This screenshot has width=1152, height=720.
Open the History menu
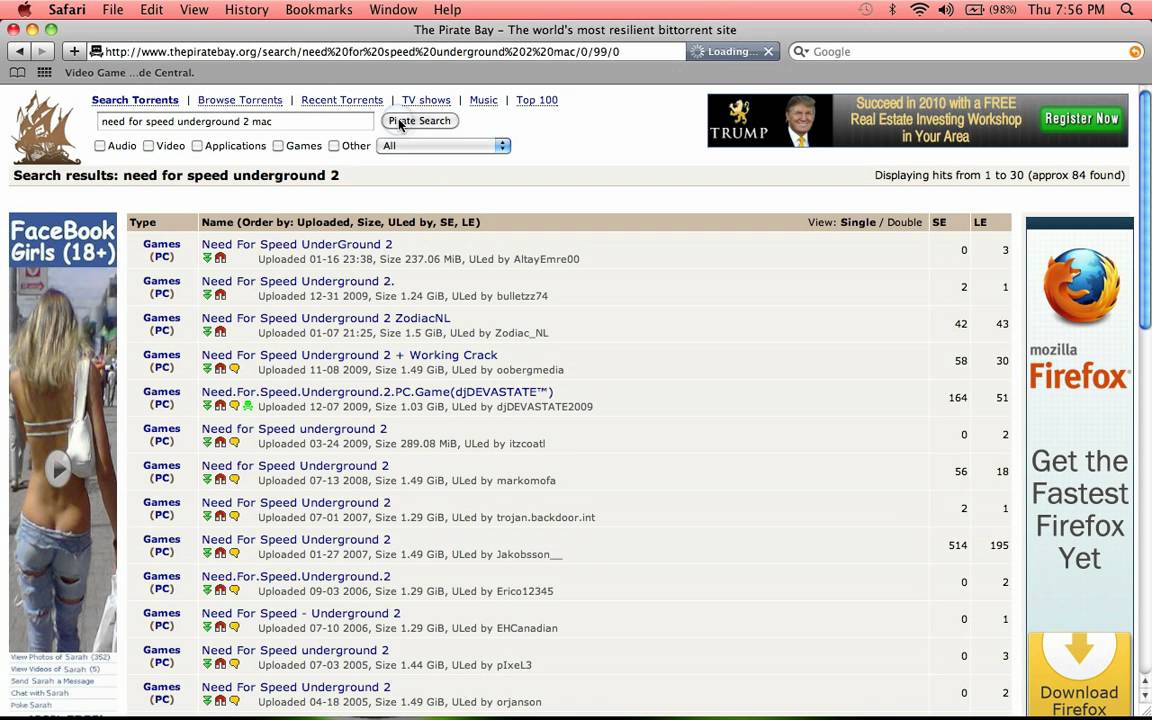[x=246, y=10]
